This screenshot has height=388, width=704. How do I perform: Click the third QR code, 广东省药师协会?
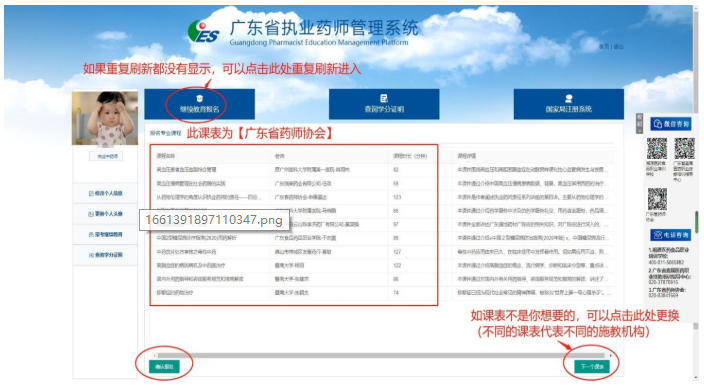pos(657,199)
